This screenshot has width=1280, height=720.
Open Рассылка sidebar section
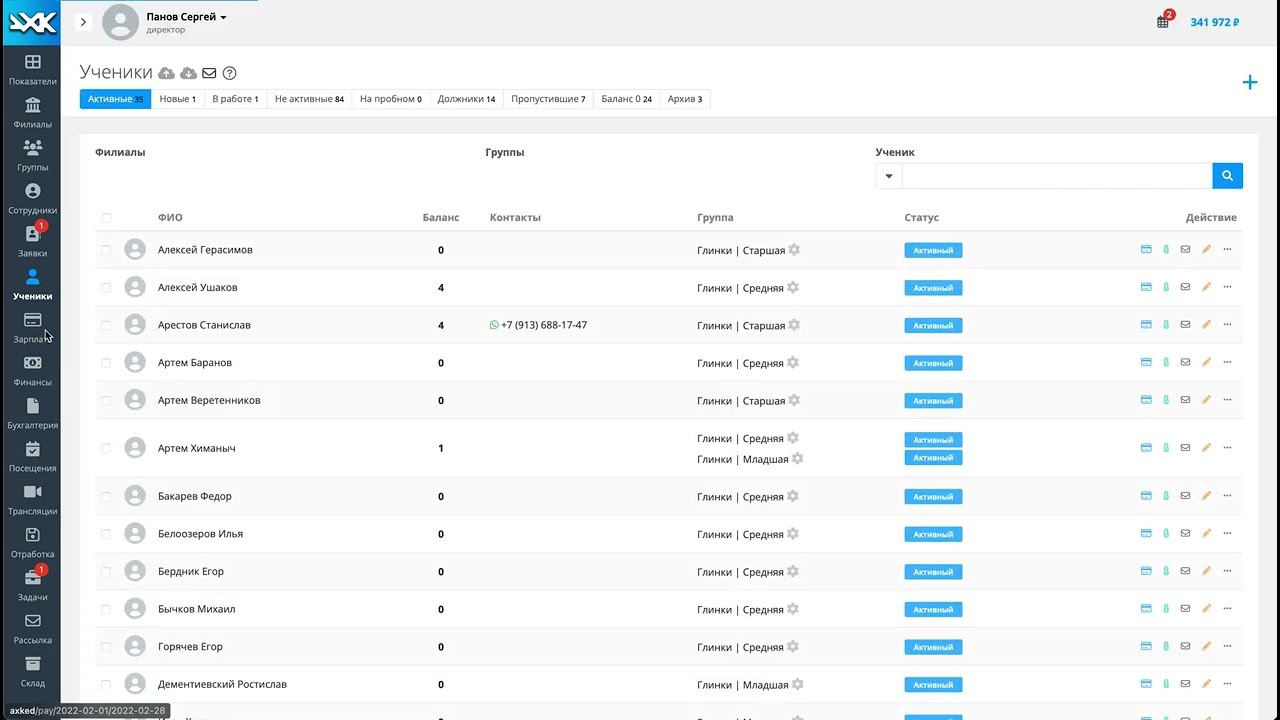point(32,629)
